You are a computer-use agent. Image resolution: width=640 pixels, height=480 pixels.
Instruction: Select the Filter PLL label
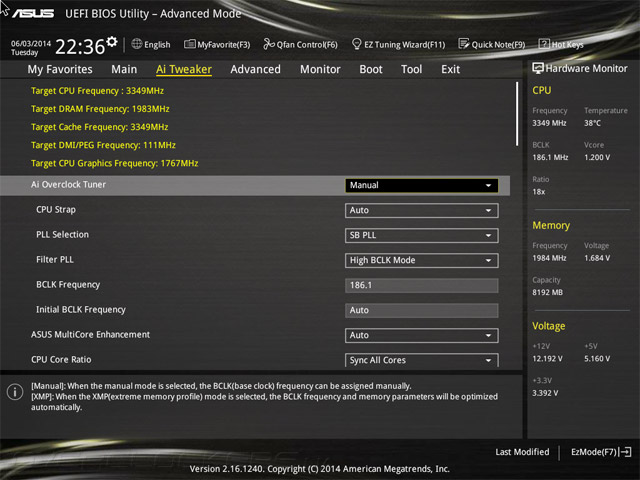pyautogui.click(x=55, y=260)
